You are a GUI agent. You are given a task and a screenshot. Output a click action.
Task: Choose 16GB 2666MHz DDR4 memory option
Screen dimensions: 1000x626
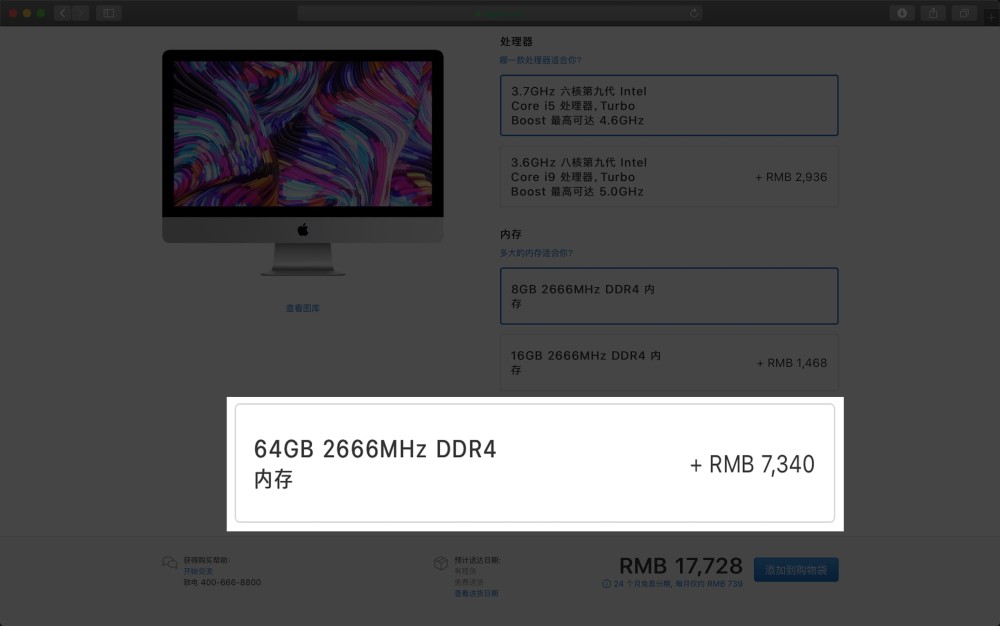pyautogui.click(x=669, y=362)
